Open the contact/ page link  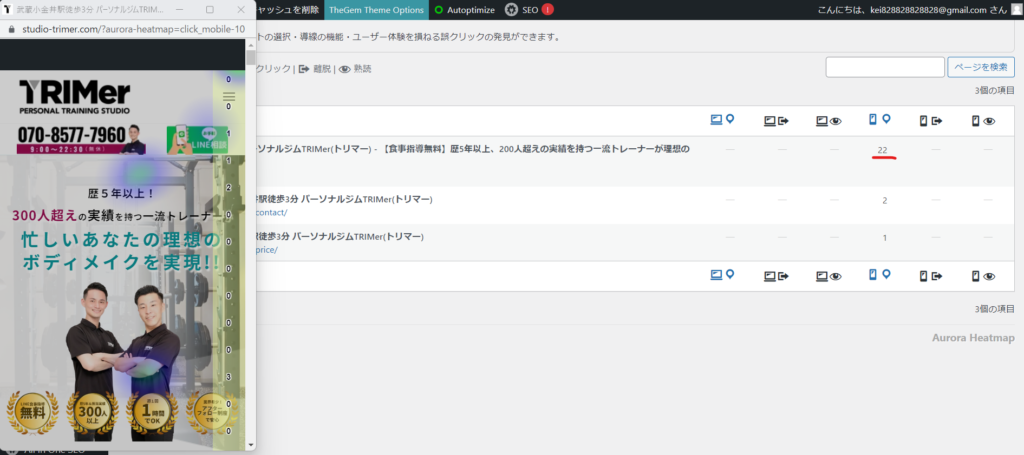pyautogui.click(x=271, y=212)
